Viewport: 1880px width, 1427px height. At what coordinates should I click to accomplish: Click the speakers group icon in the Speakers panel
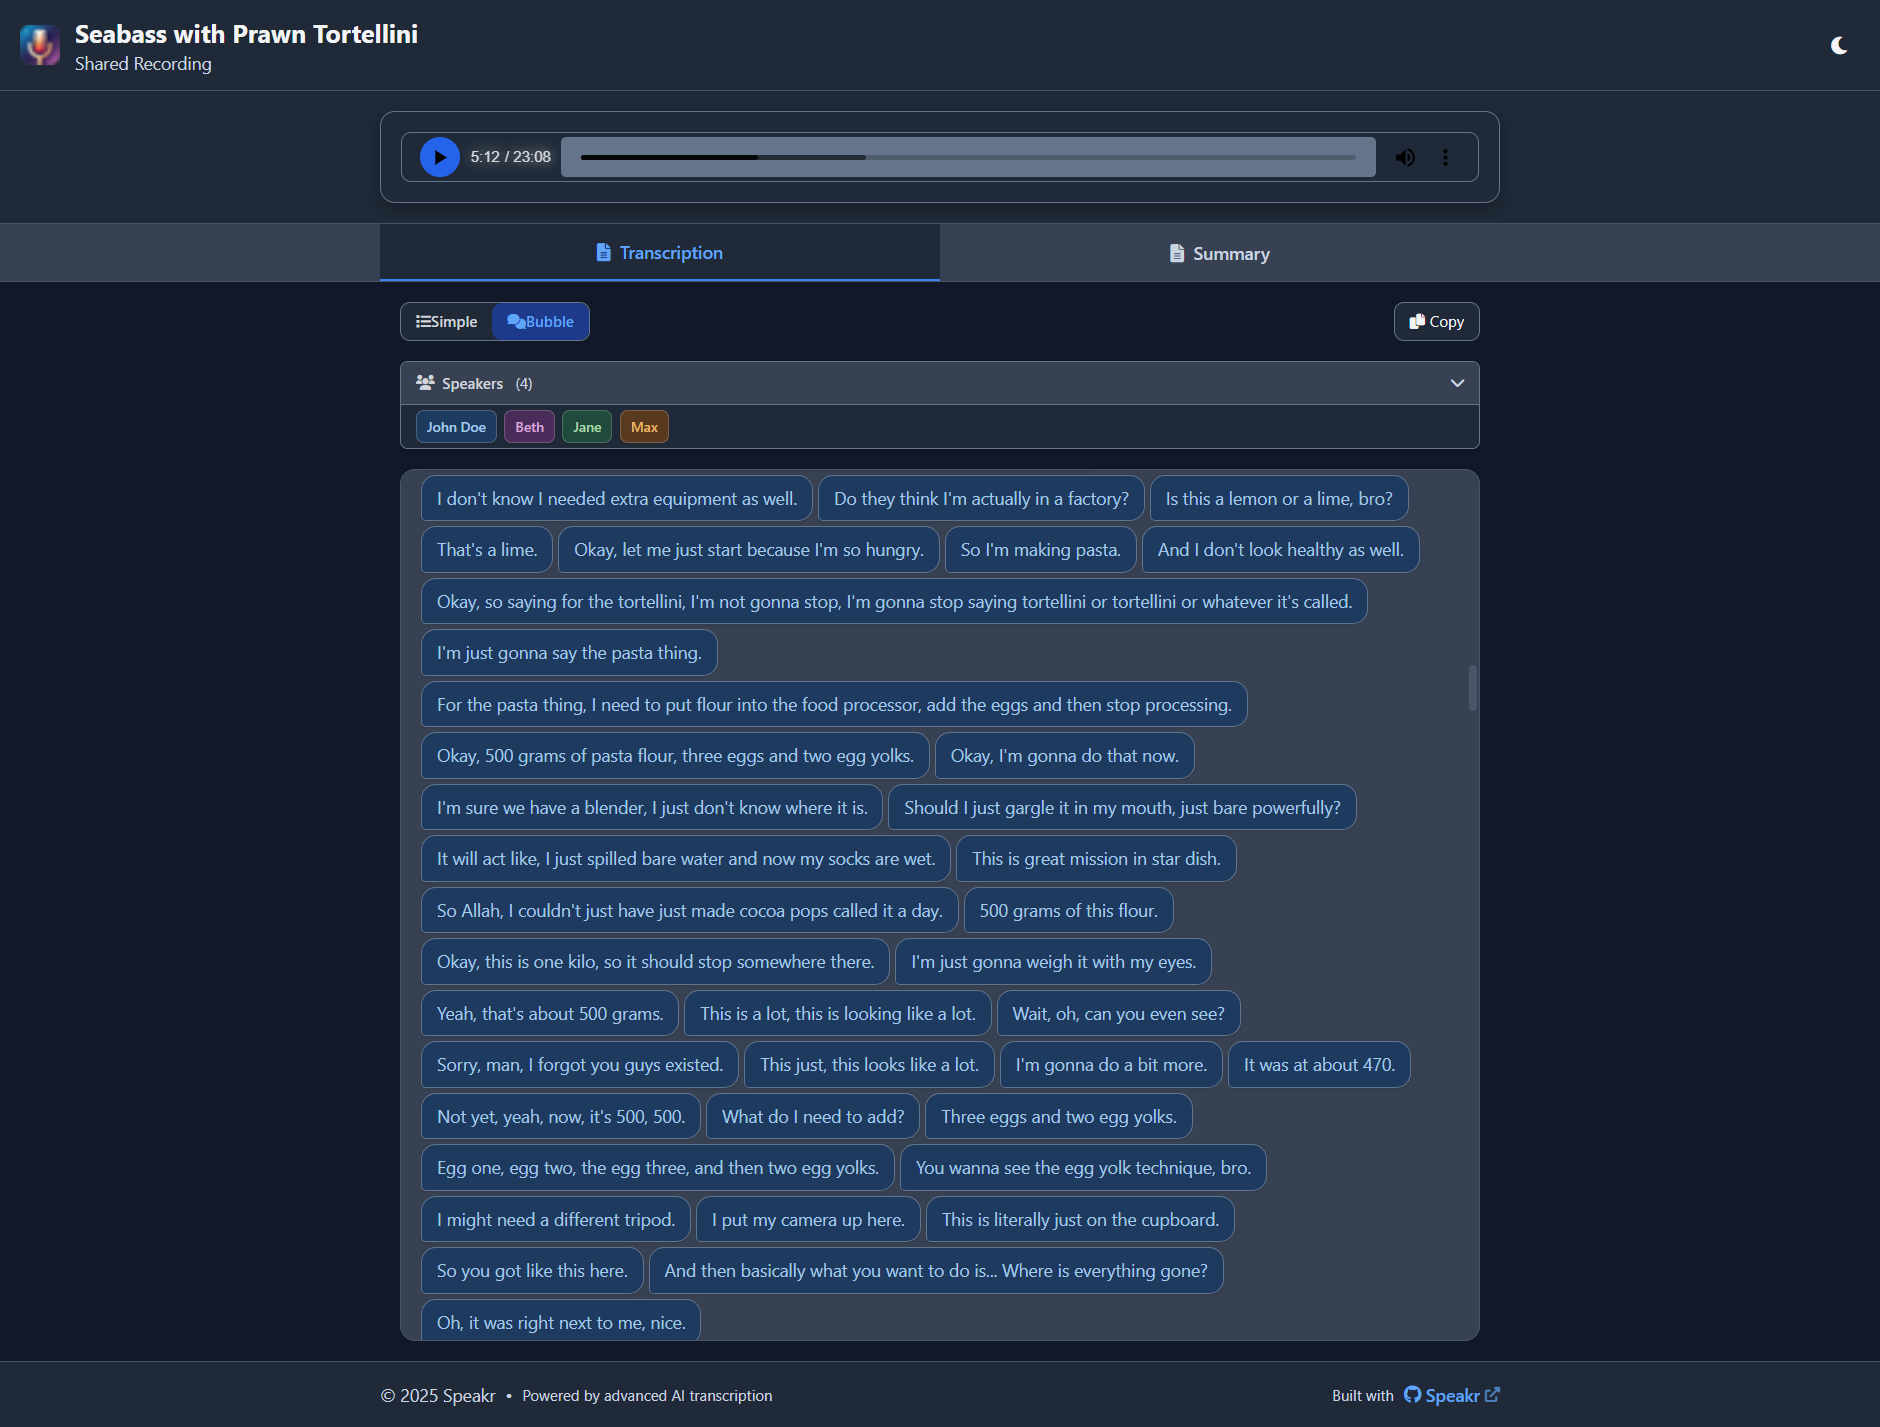424,382
